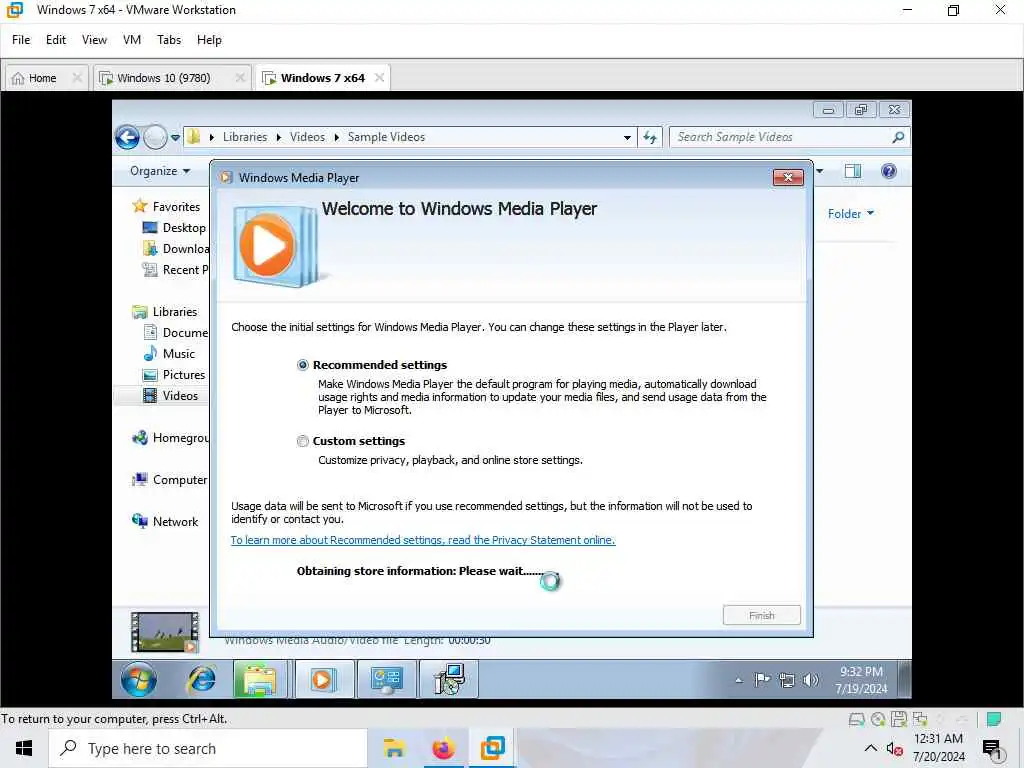The image size is (1024, 768).
Task: Select Favorites in the navigation pane
Action: pos(166,206)
